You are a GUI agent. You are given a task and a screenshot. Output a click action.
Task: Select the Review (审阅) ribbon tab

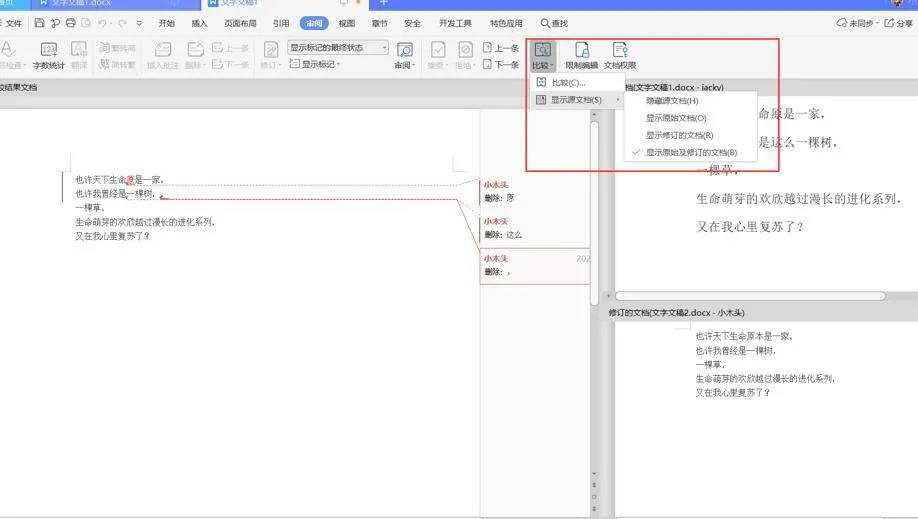coord(314,23)
